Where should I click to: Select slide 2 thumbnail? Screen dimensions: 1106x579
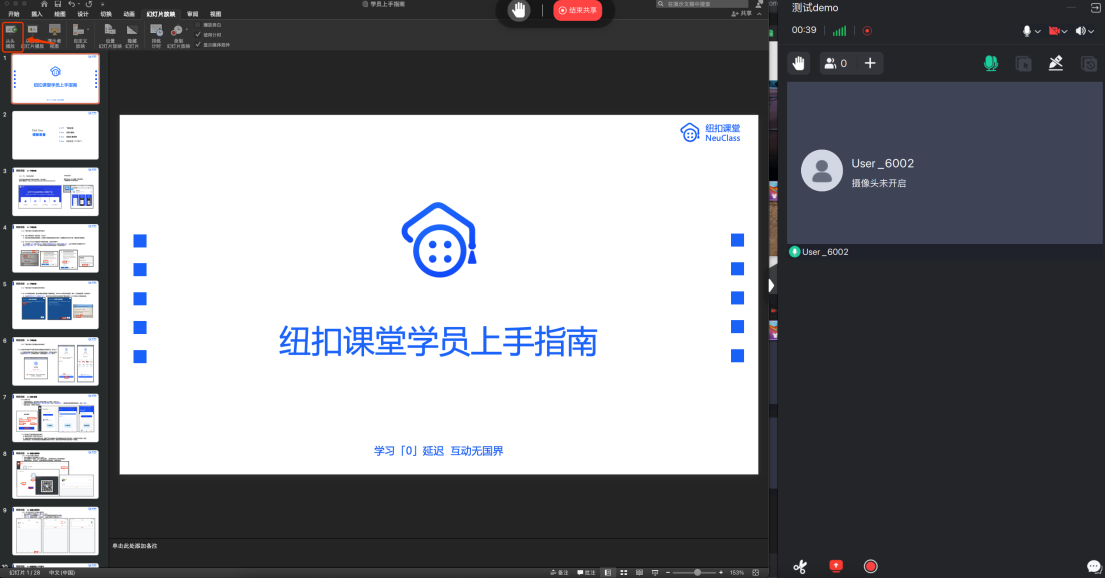point(56,135)
